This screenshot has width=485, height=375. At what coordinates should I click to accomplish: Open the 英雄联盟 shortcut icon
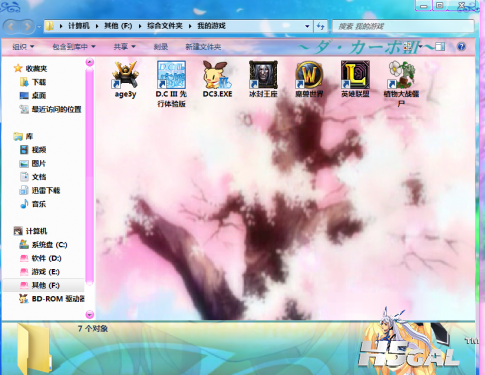pos(355,80)
